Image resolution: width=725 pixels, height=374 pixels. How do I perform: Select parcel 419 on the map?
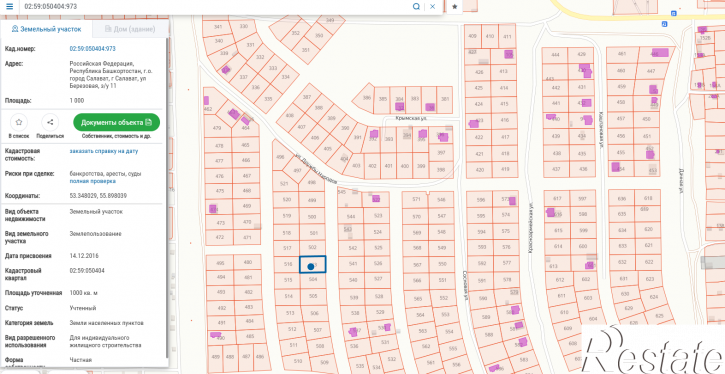coord(504,170)
